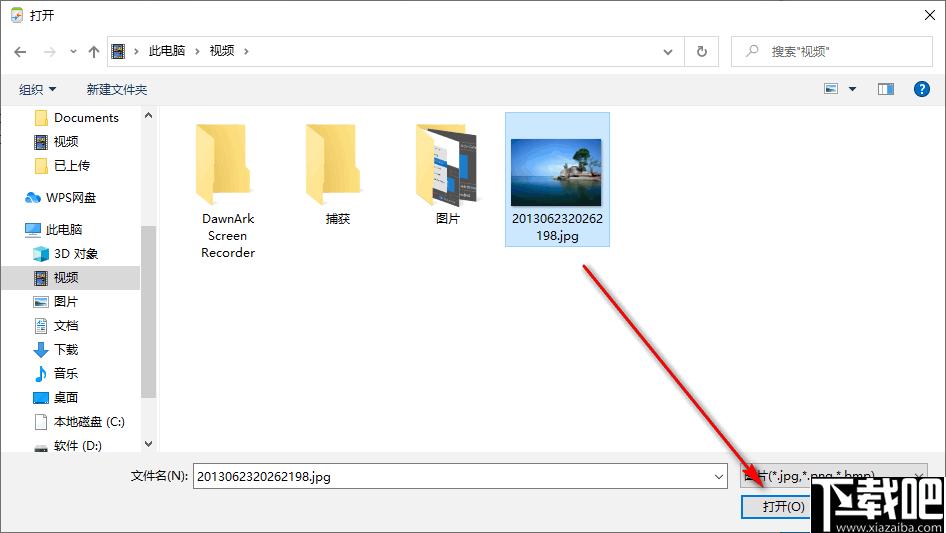Select the 捕获 folder

pos(338,174)
